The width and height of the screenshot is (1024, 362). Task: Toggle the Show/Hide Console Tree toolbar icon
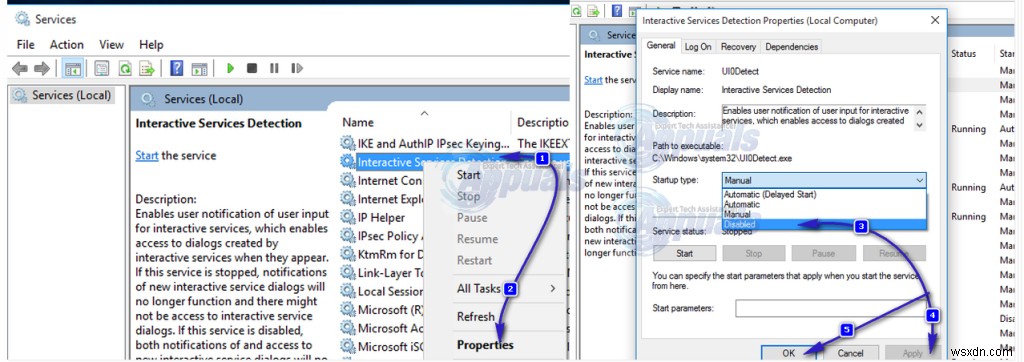tap(73, 68)
